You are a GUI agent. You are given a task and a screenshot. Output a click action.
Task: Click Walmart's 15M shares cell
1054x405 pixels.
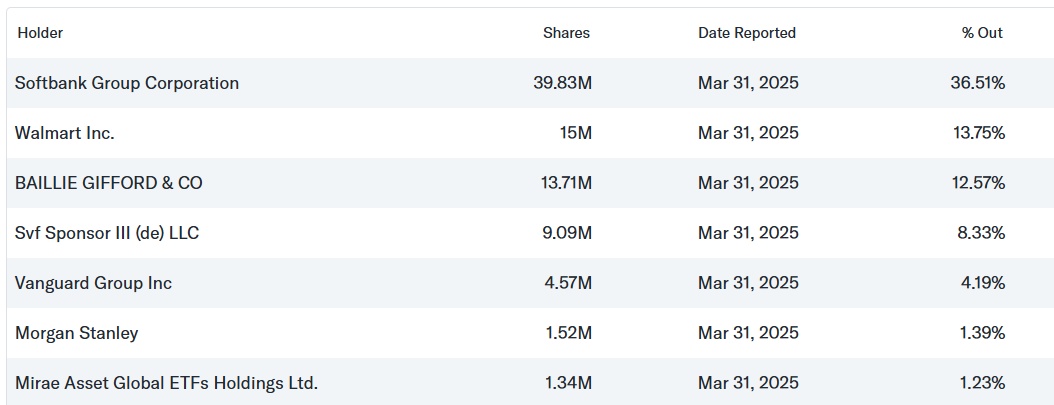575,133
